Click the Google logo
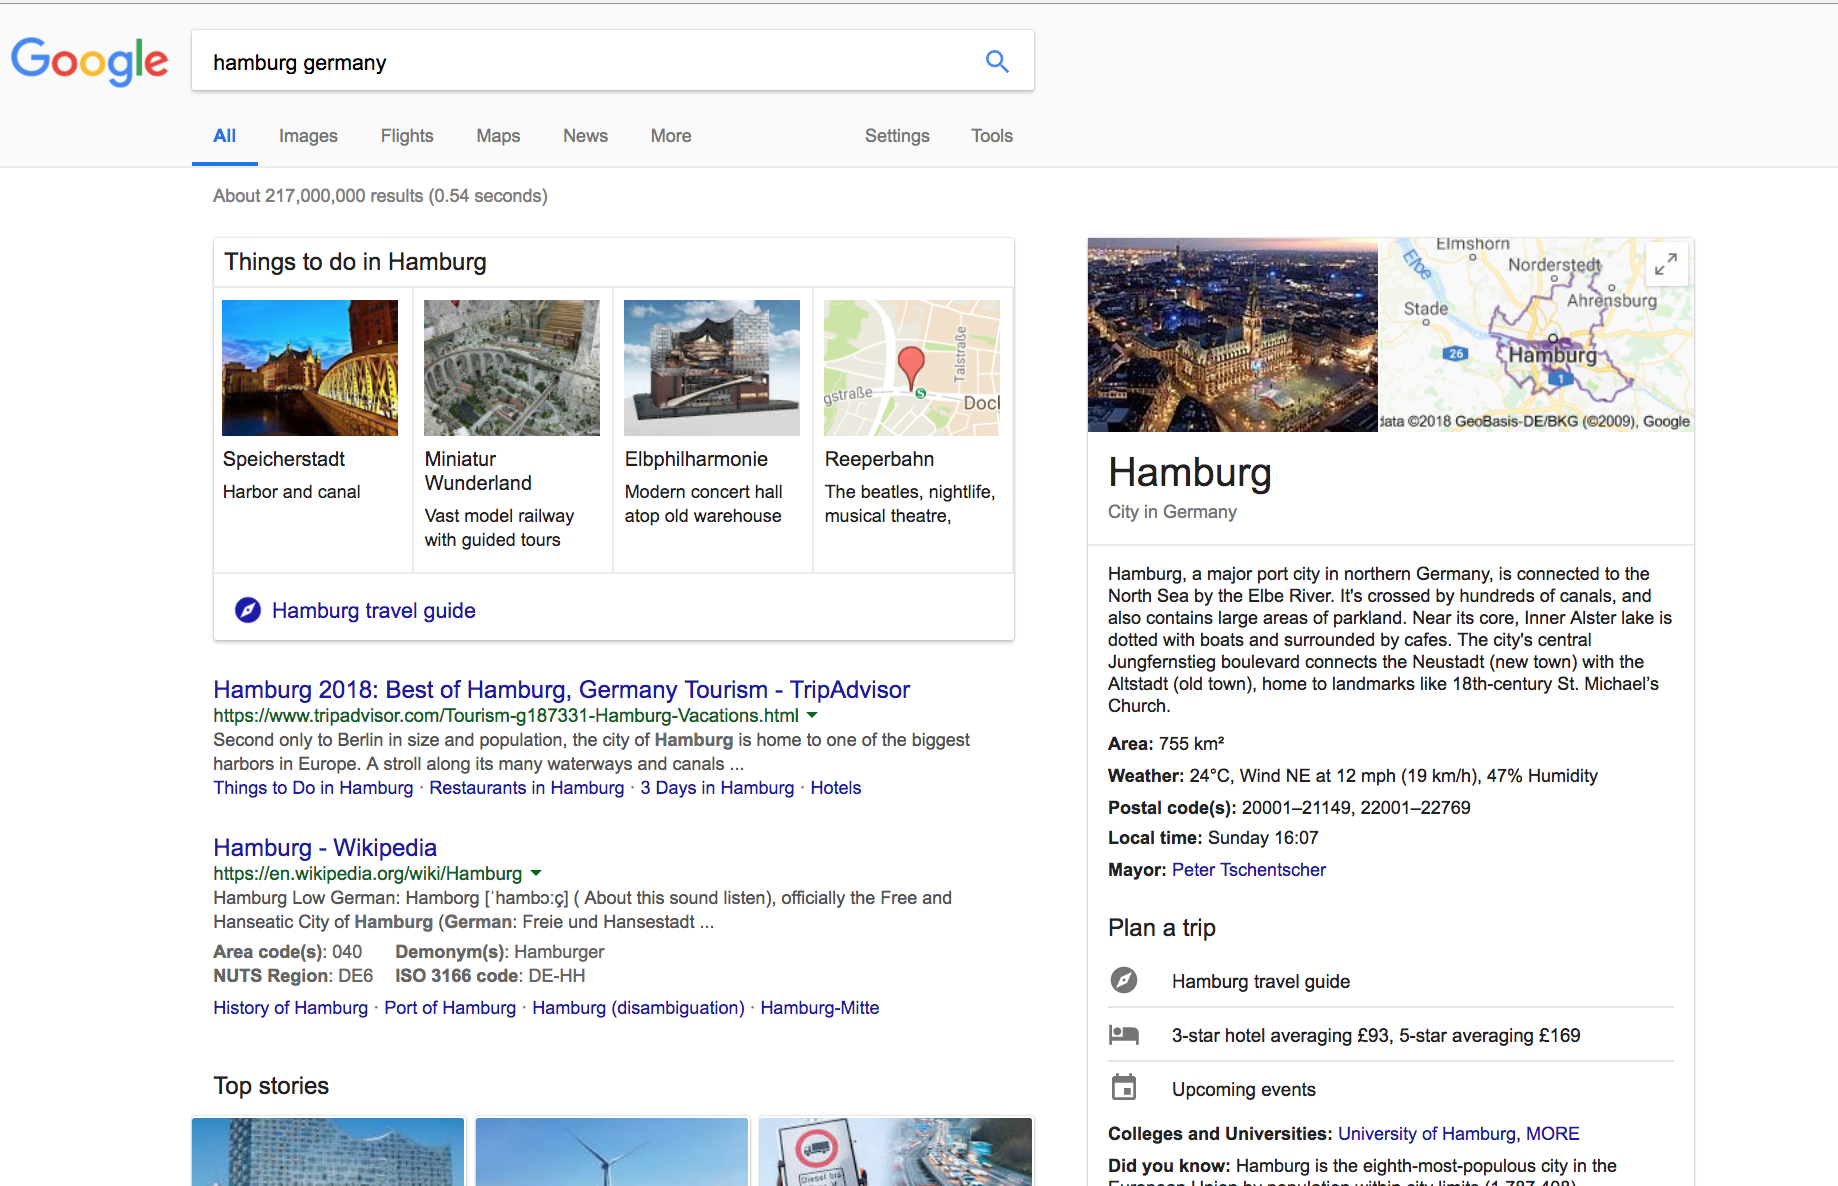 click(90, 61)
